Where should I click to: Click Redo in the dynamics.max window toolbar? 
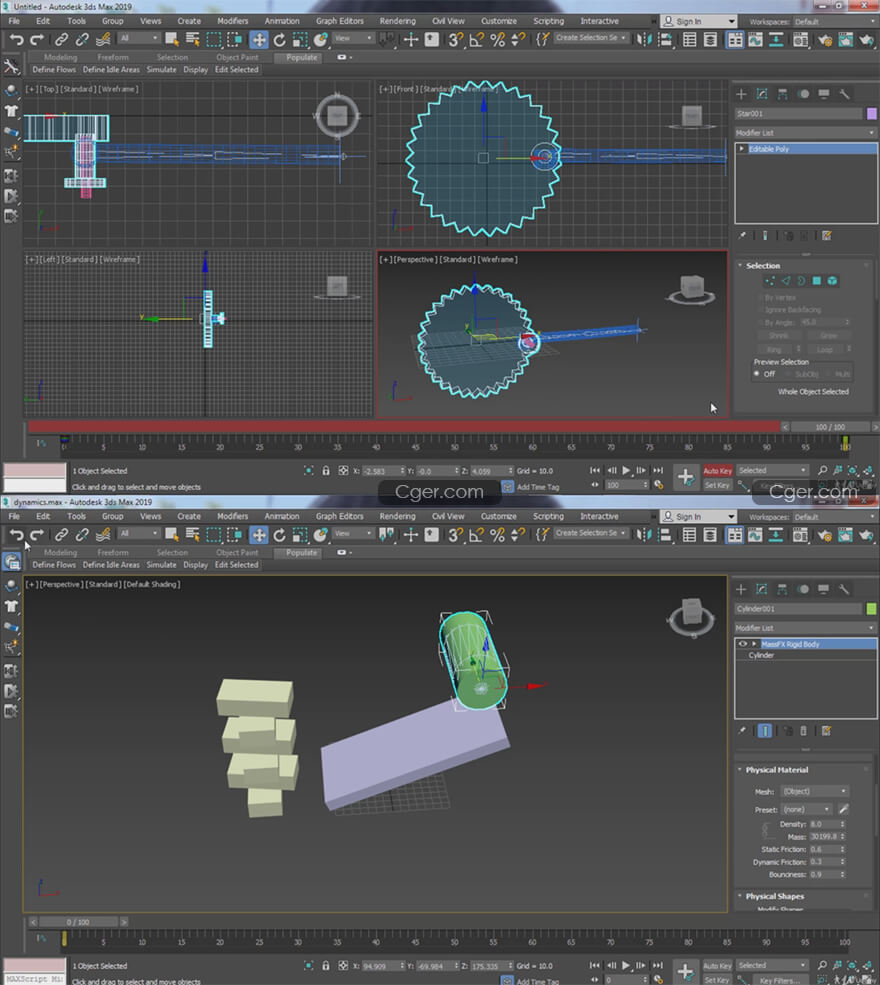tap(37, 535)
